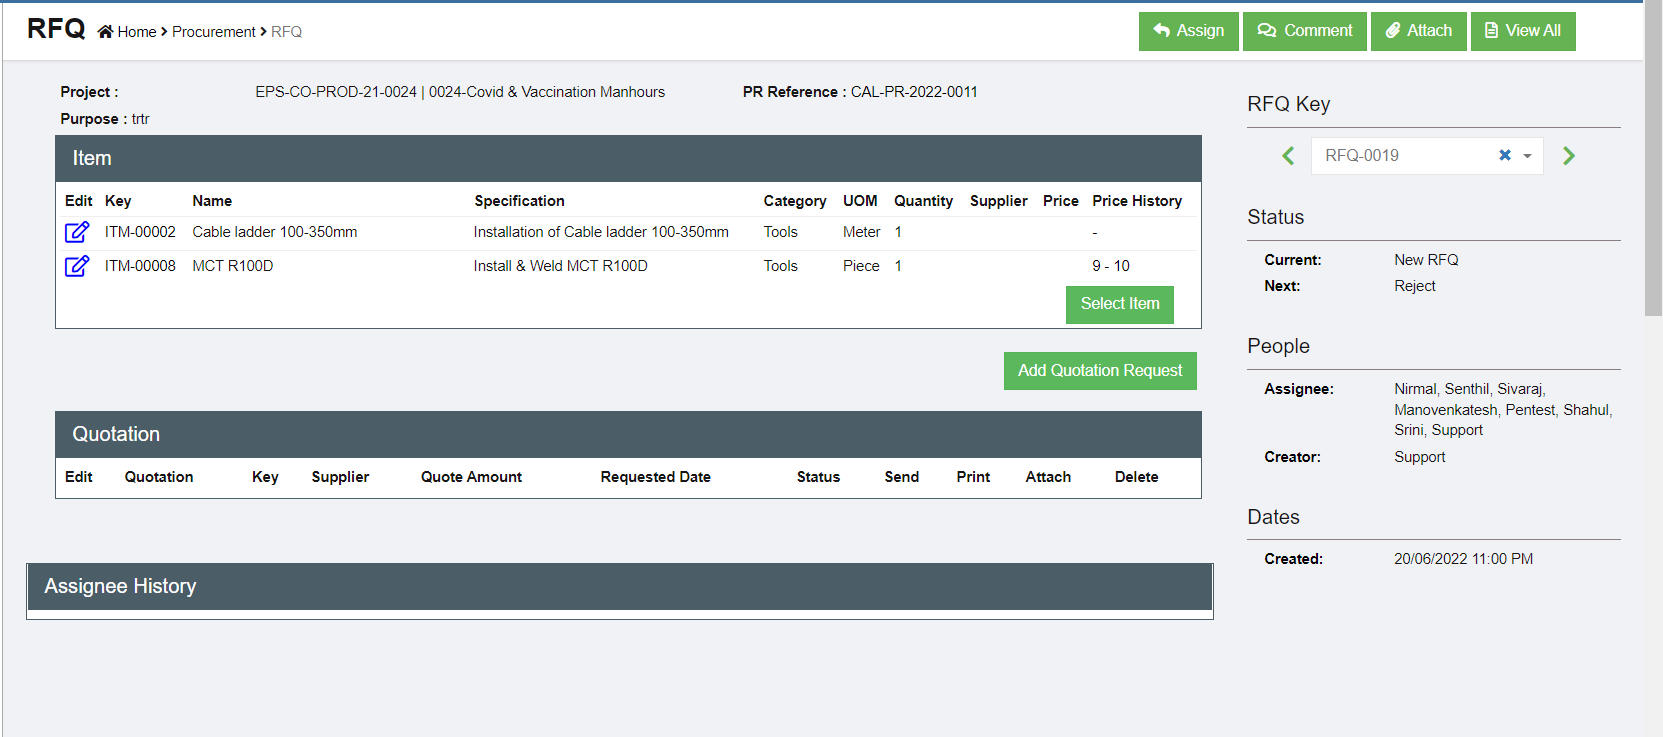Click the edit icon for ITM-00002
The height and width of the screenshot is (737, 1663).
[77, 232]
